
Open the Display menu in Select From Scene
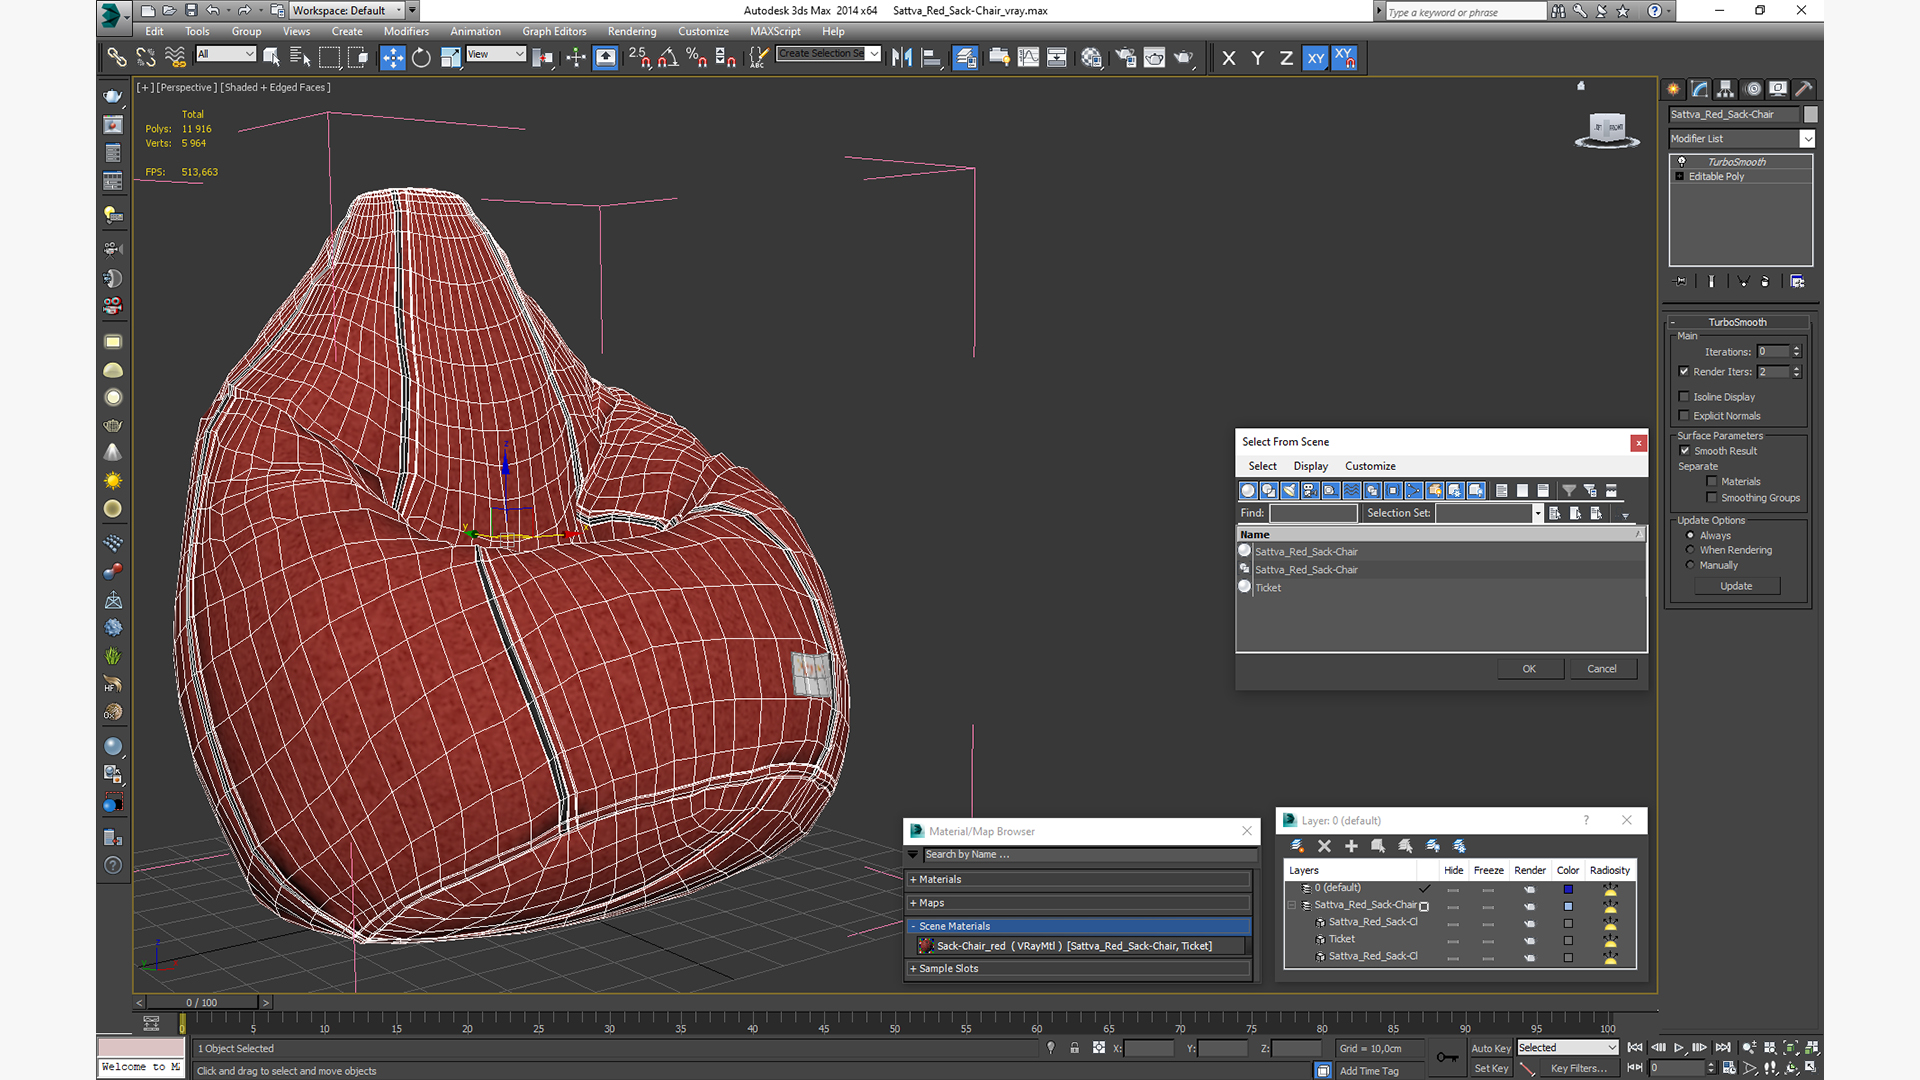tap(1310, 466)
